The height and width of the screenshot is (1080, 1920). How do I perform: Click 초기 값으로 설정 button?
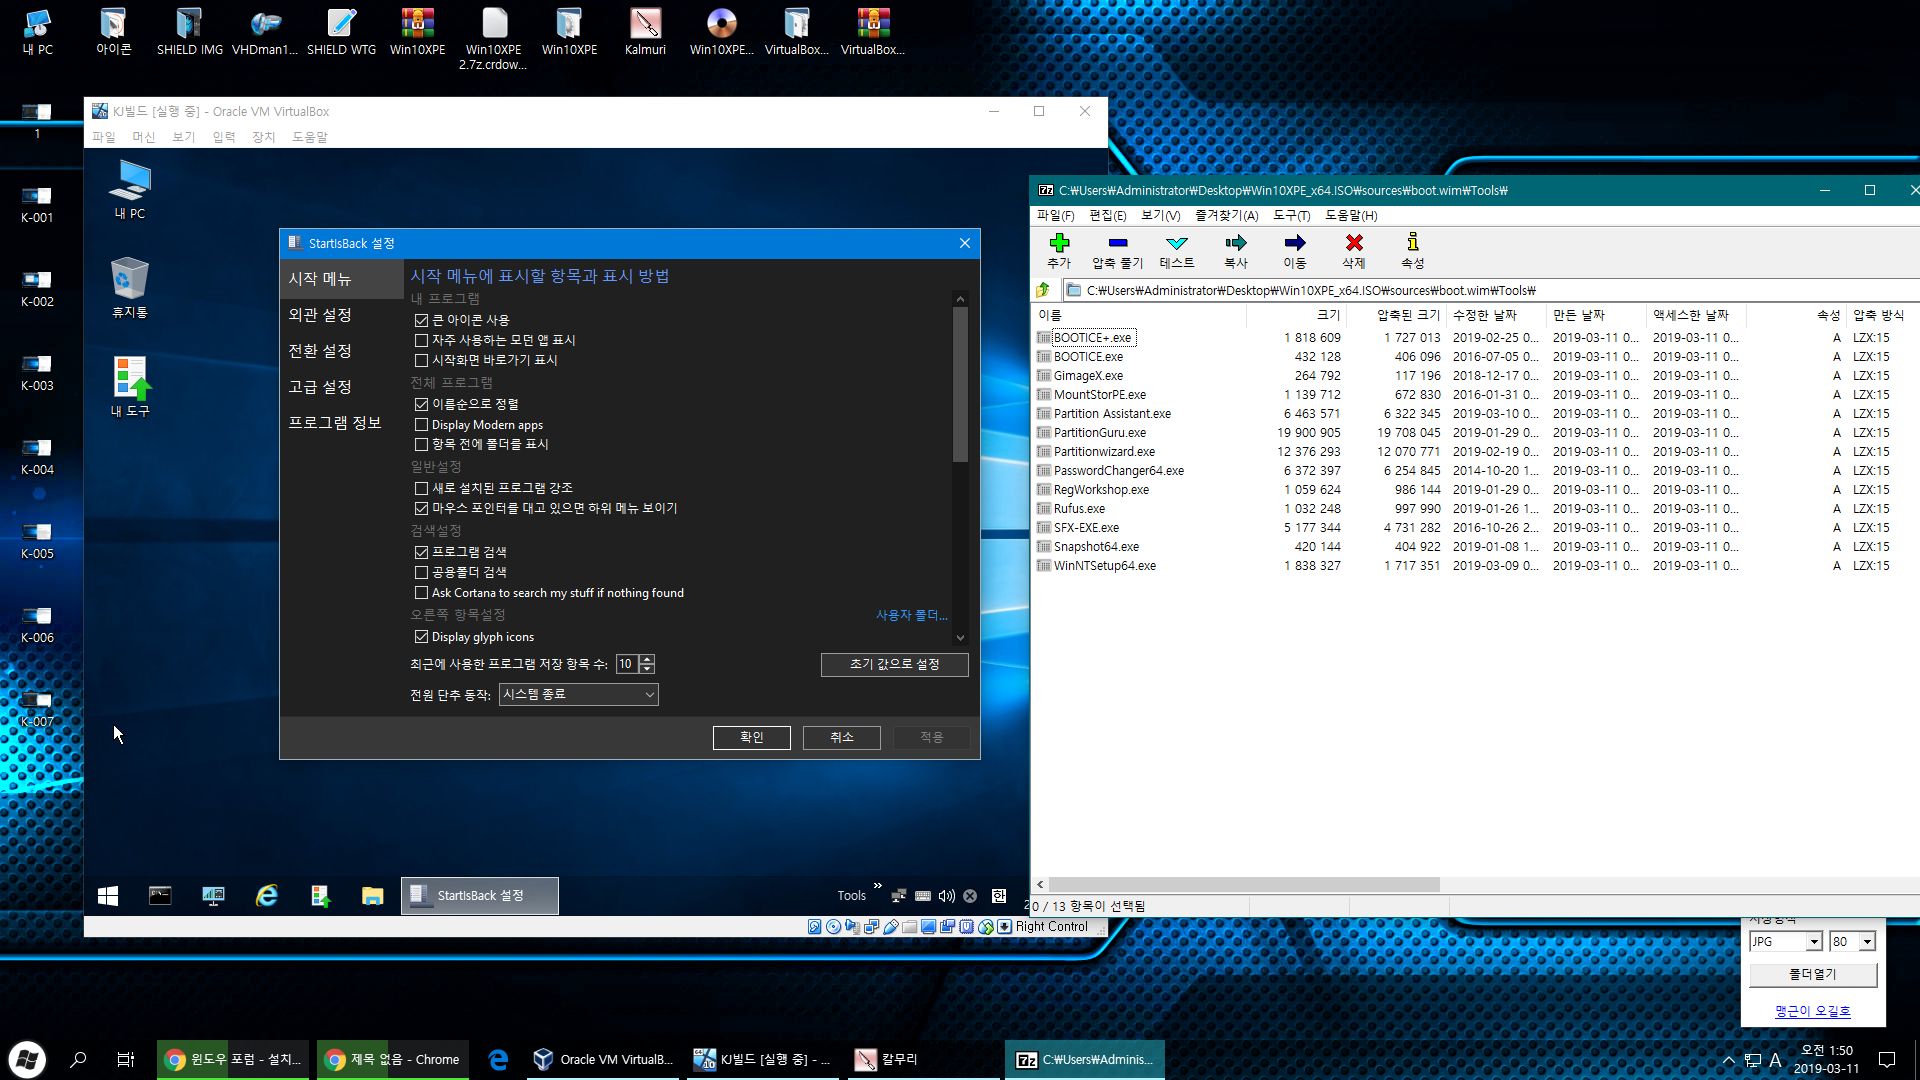coord(895,665)
